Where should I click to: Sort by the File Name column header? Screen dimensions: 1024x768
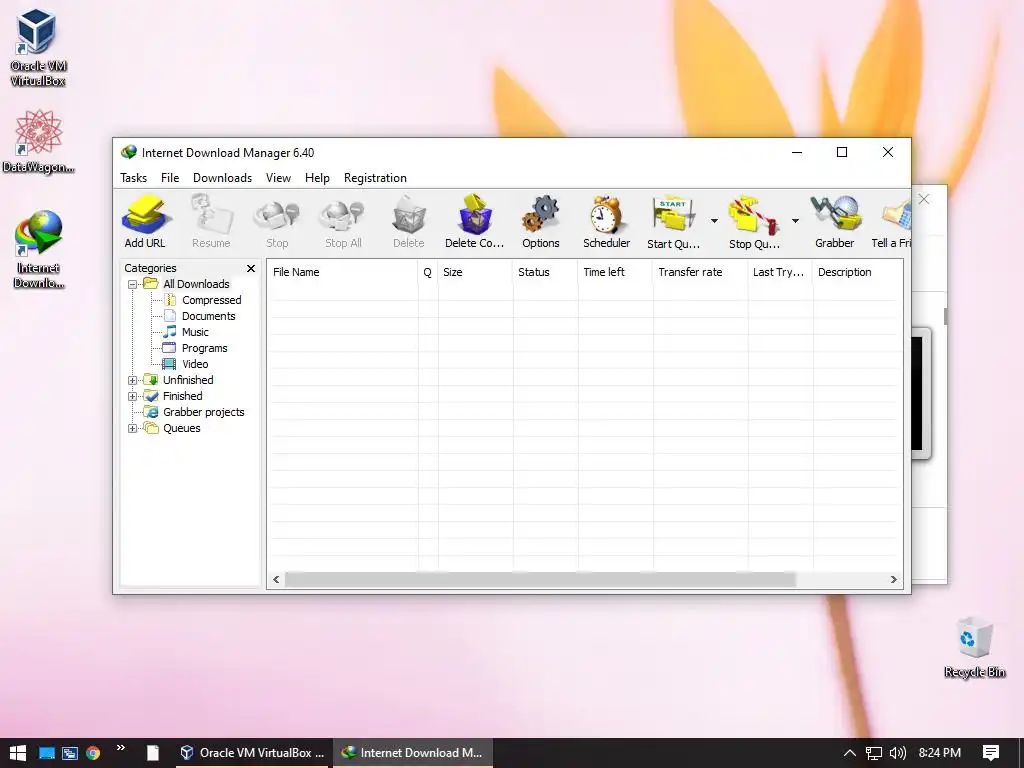click(x=342, y=272)
